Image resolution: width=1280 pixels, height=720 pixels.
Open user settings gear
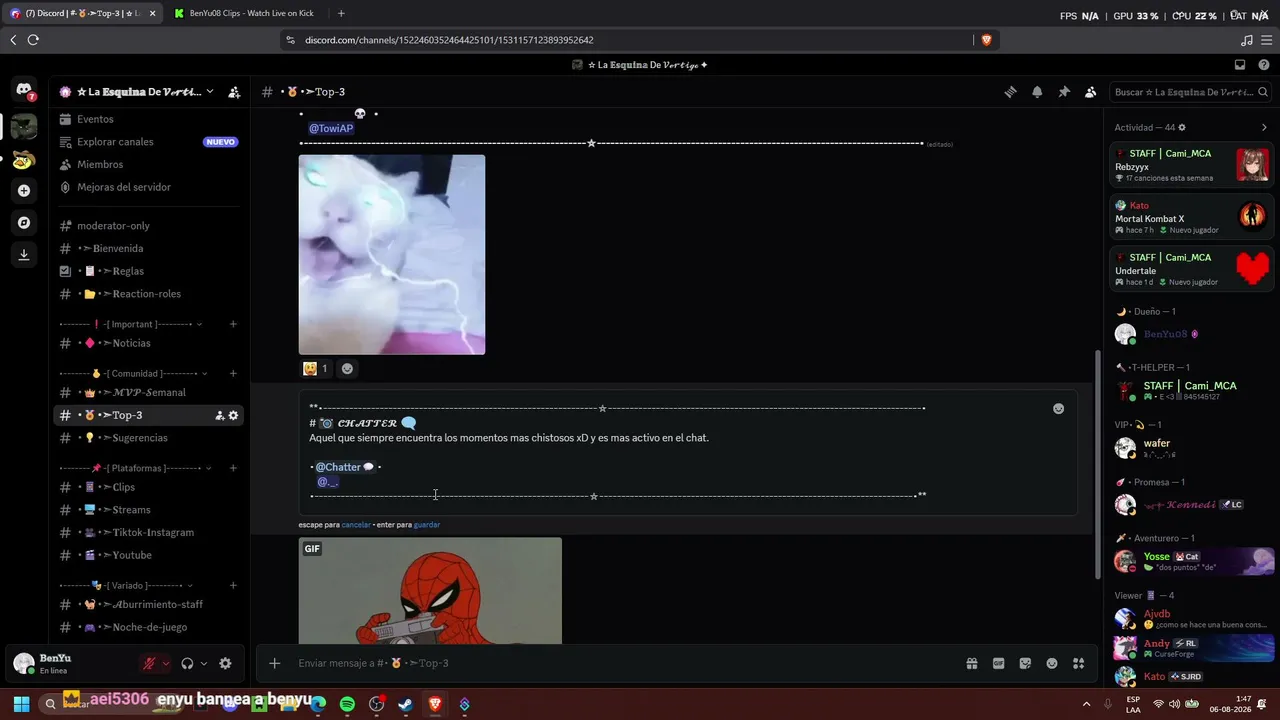pyautogui.click(x=225, y=663)
